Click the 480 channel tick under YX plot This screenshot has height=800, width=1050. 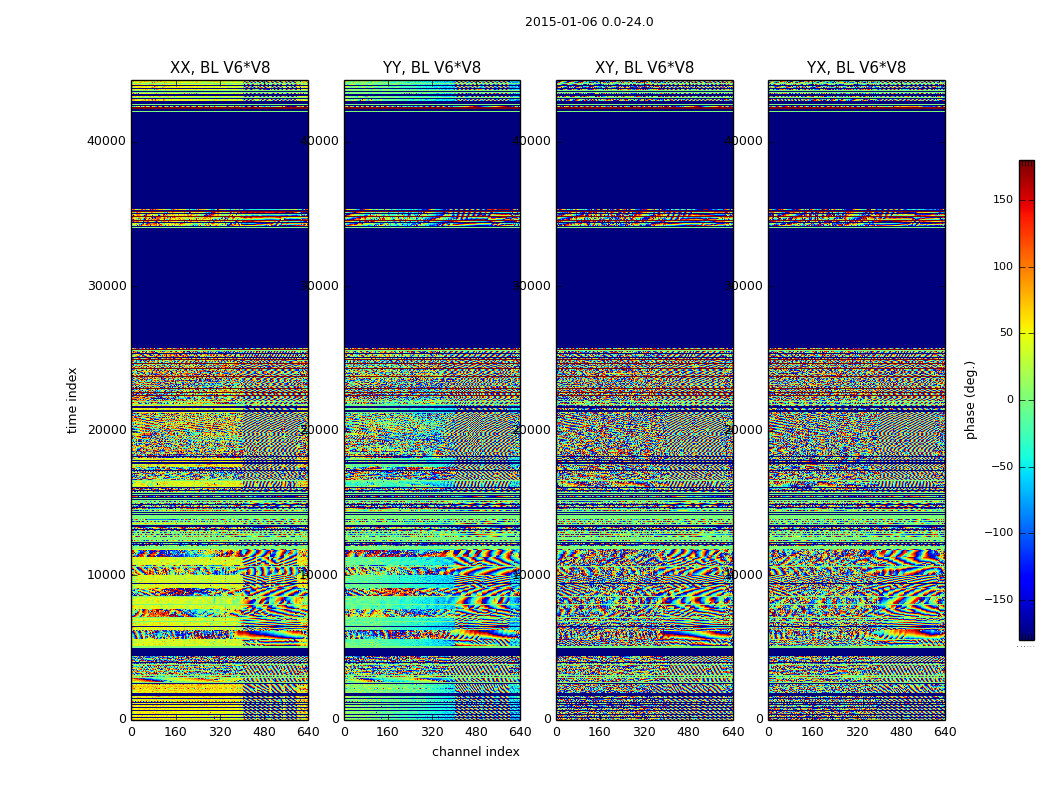pos(901,732)
